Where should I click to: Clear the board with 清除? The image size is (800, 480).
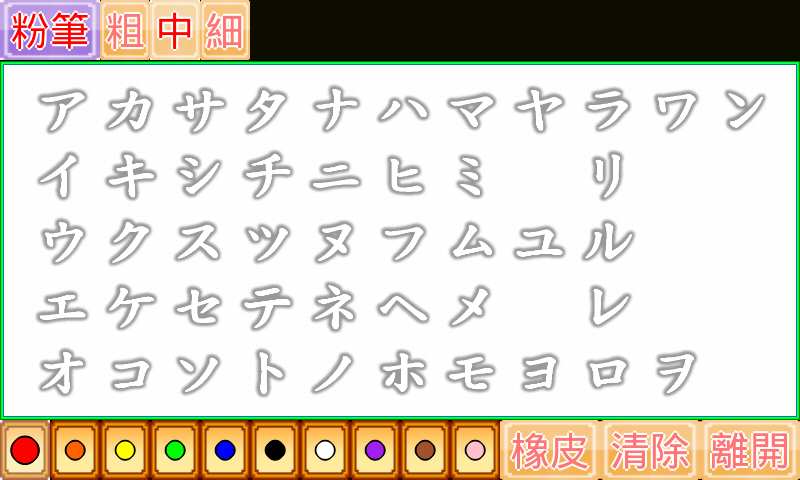(x=650, y=450)
